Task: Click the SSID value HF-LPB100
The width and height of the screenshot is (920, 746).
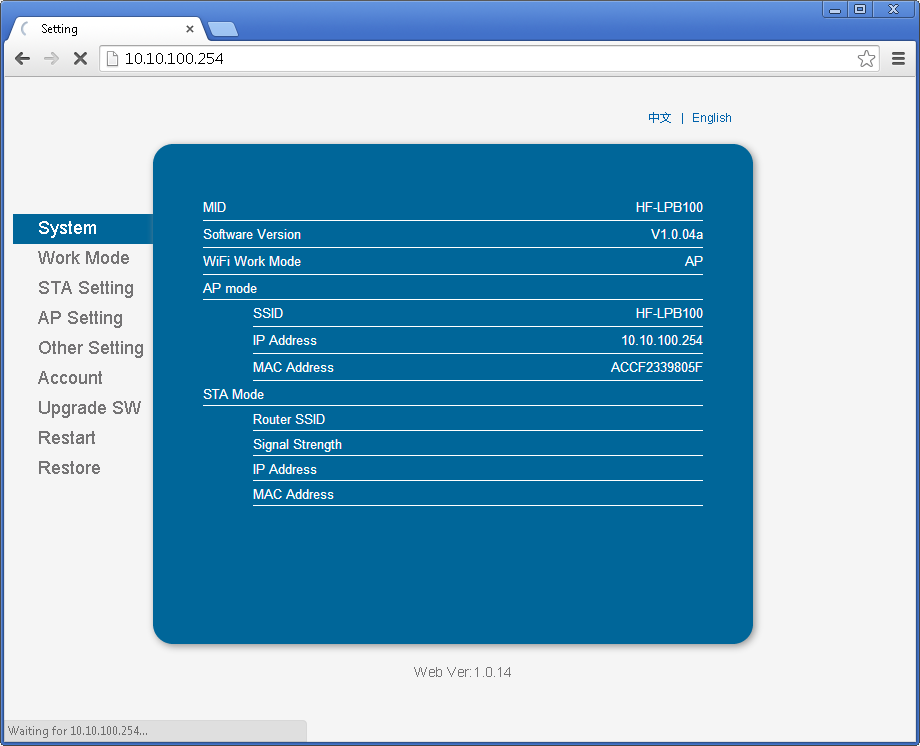Action: point(669,313)
